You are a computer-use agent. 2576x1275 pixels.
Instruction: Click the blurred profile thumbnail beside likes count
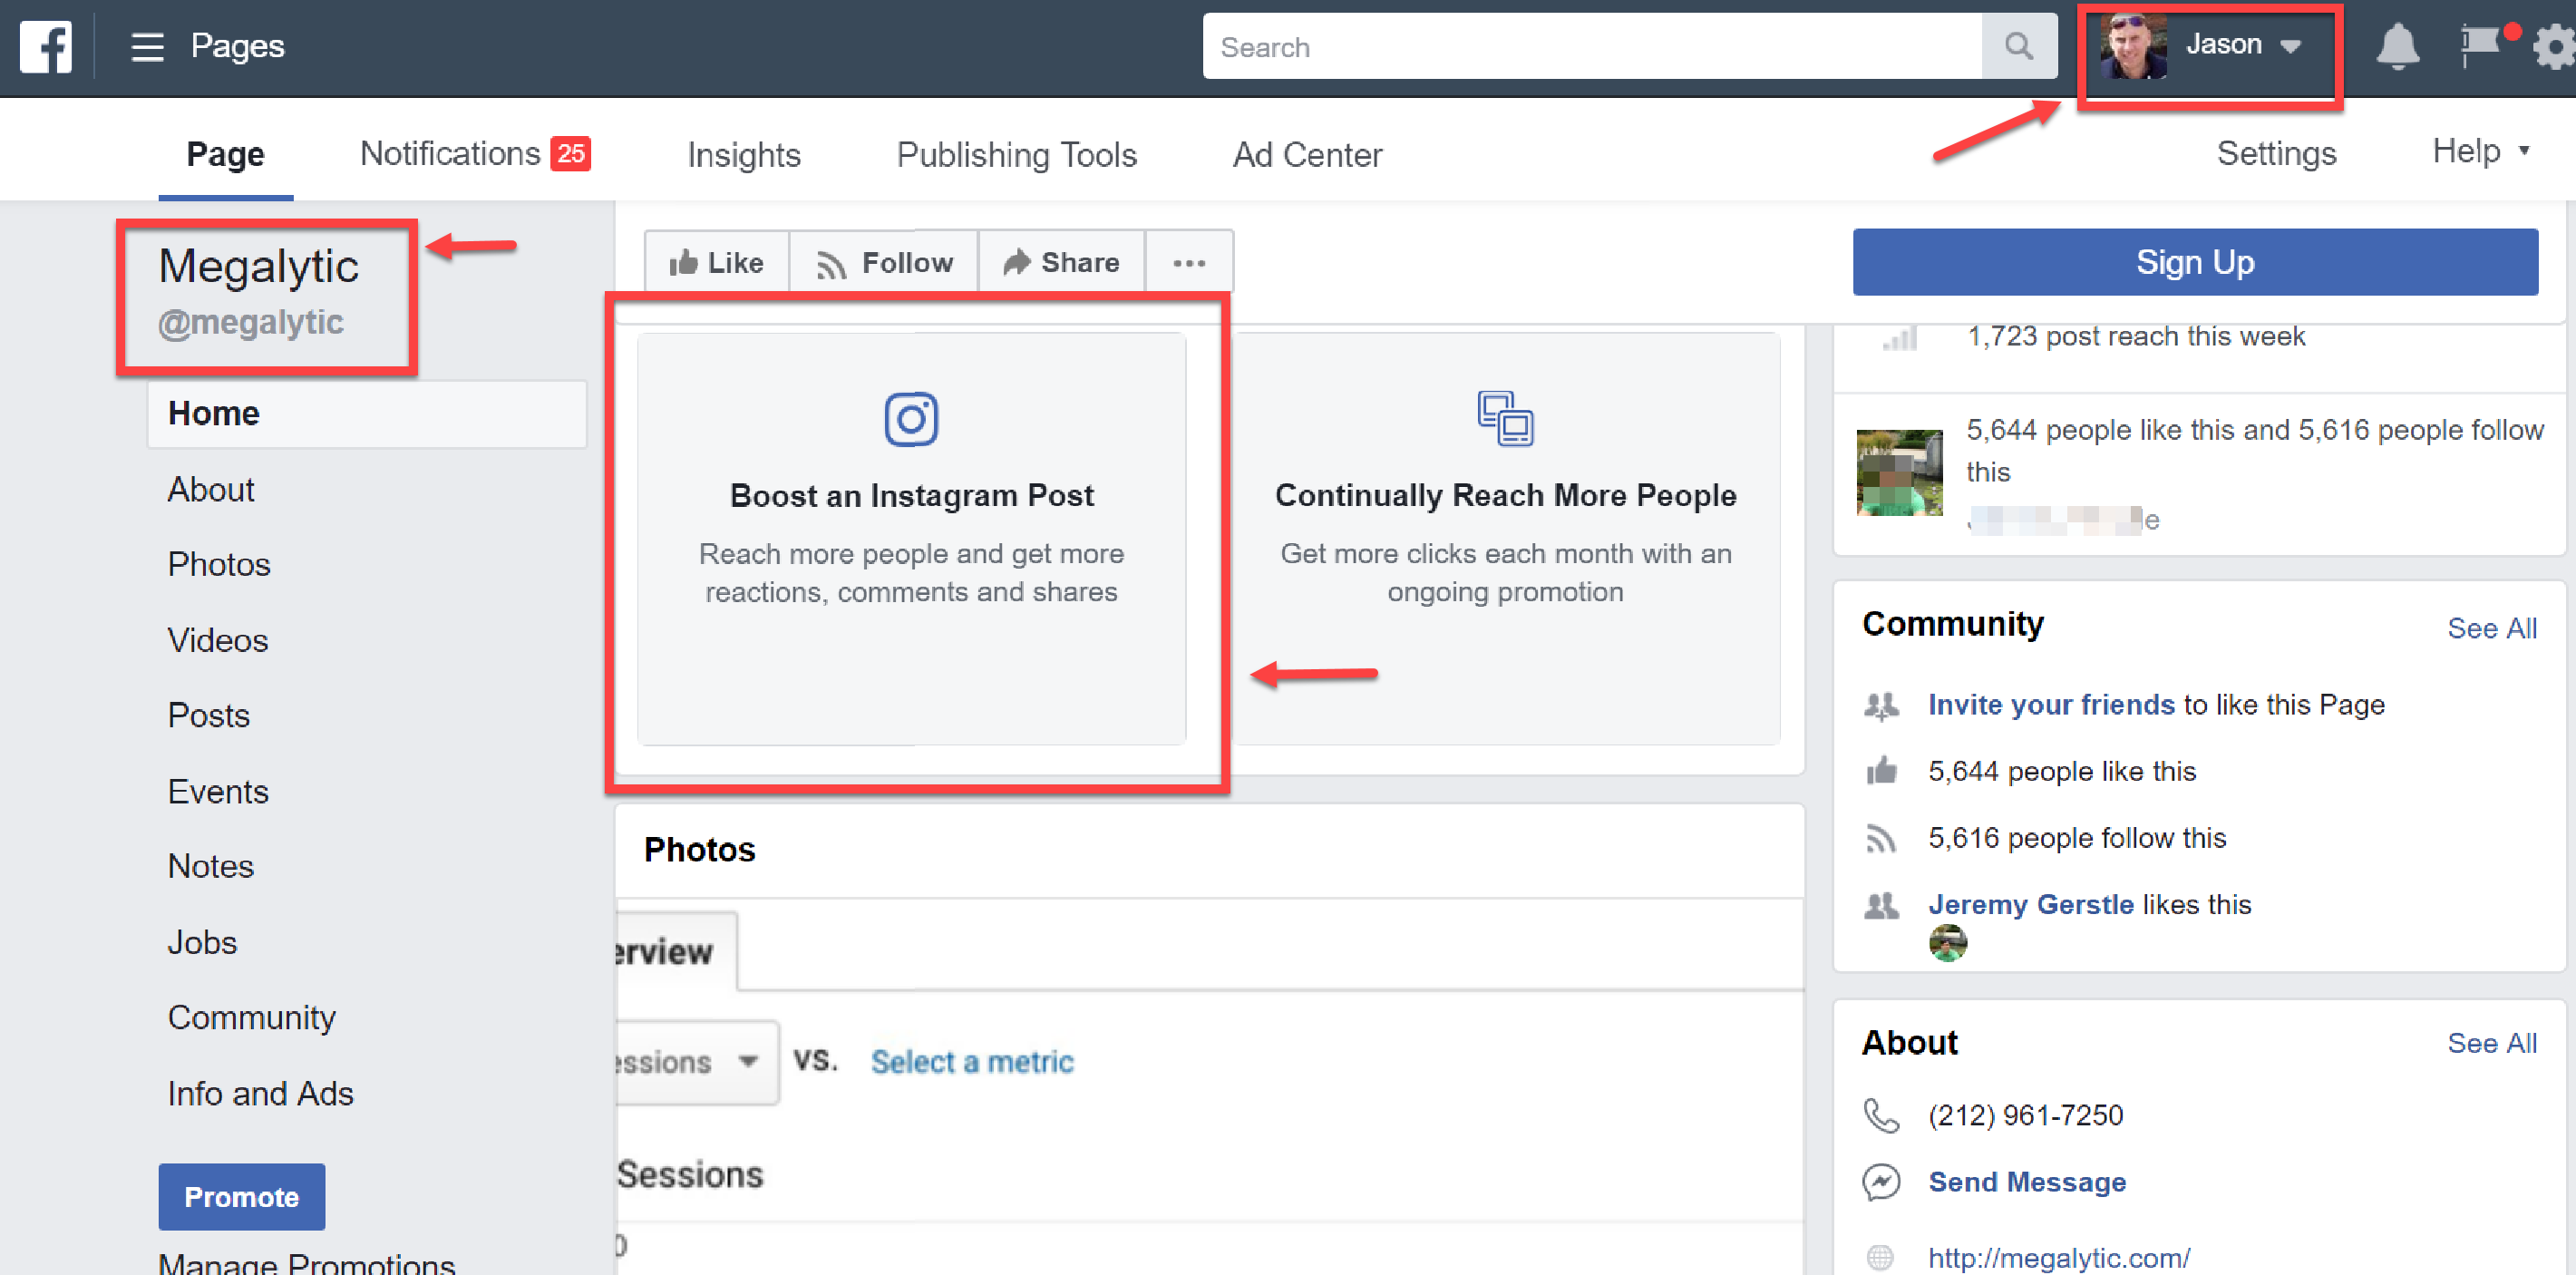[1899, 473]
